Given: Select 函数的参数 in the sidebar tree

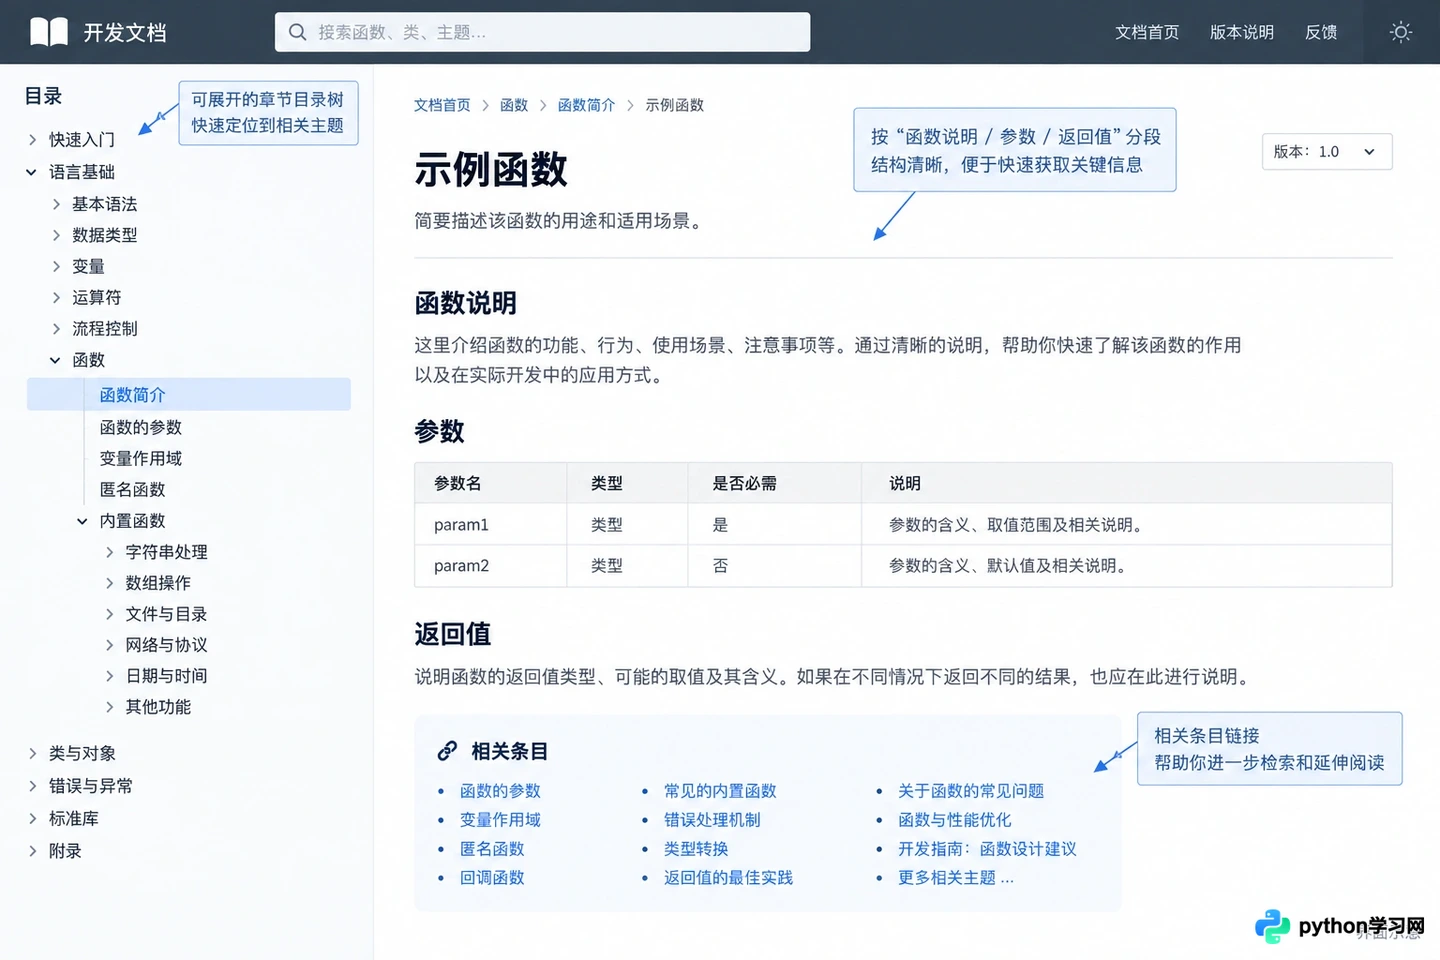Looking at the screenshot, I should [x=141, y=427].
